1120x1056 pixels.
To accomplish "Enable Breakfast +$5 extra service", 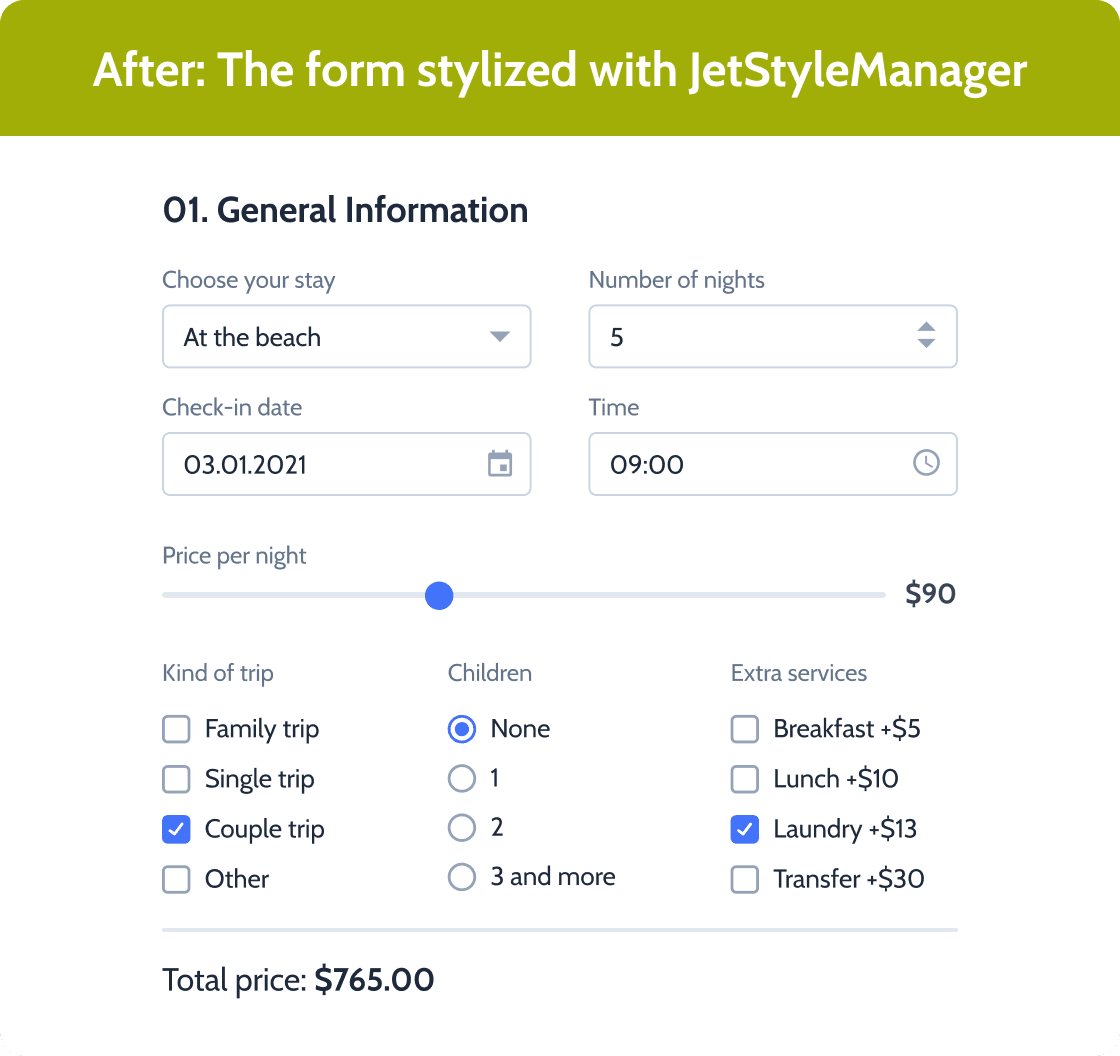I will pos(744,729).
